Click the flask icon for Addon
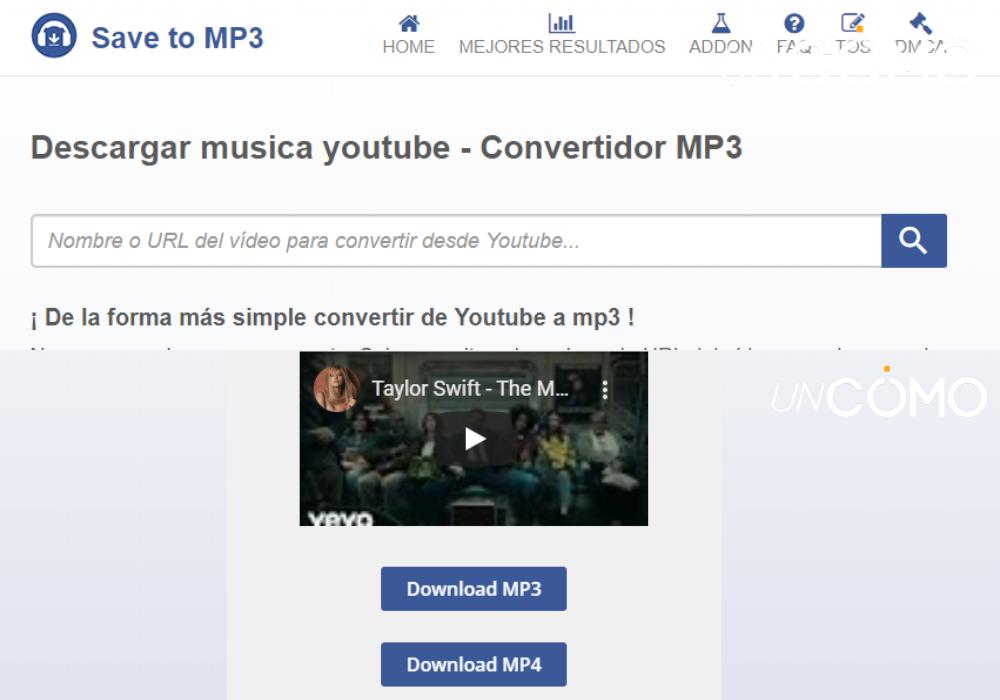The width and height of the screenshot is (1000, 700). tap(721, 23)
